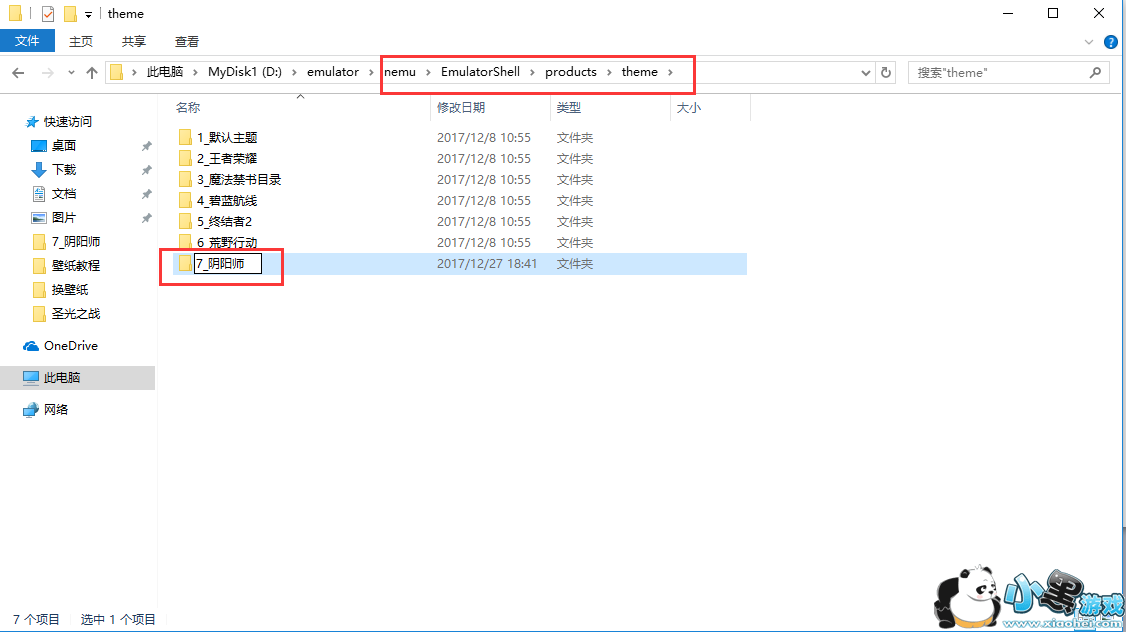Open 7_阴阳师 in the navigation pane
The height and width of the screenshot is (632, 1126).
[x=75, y=242]
